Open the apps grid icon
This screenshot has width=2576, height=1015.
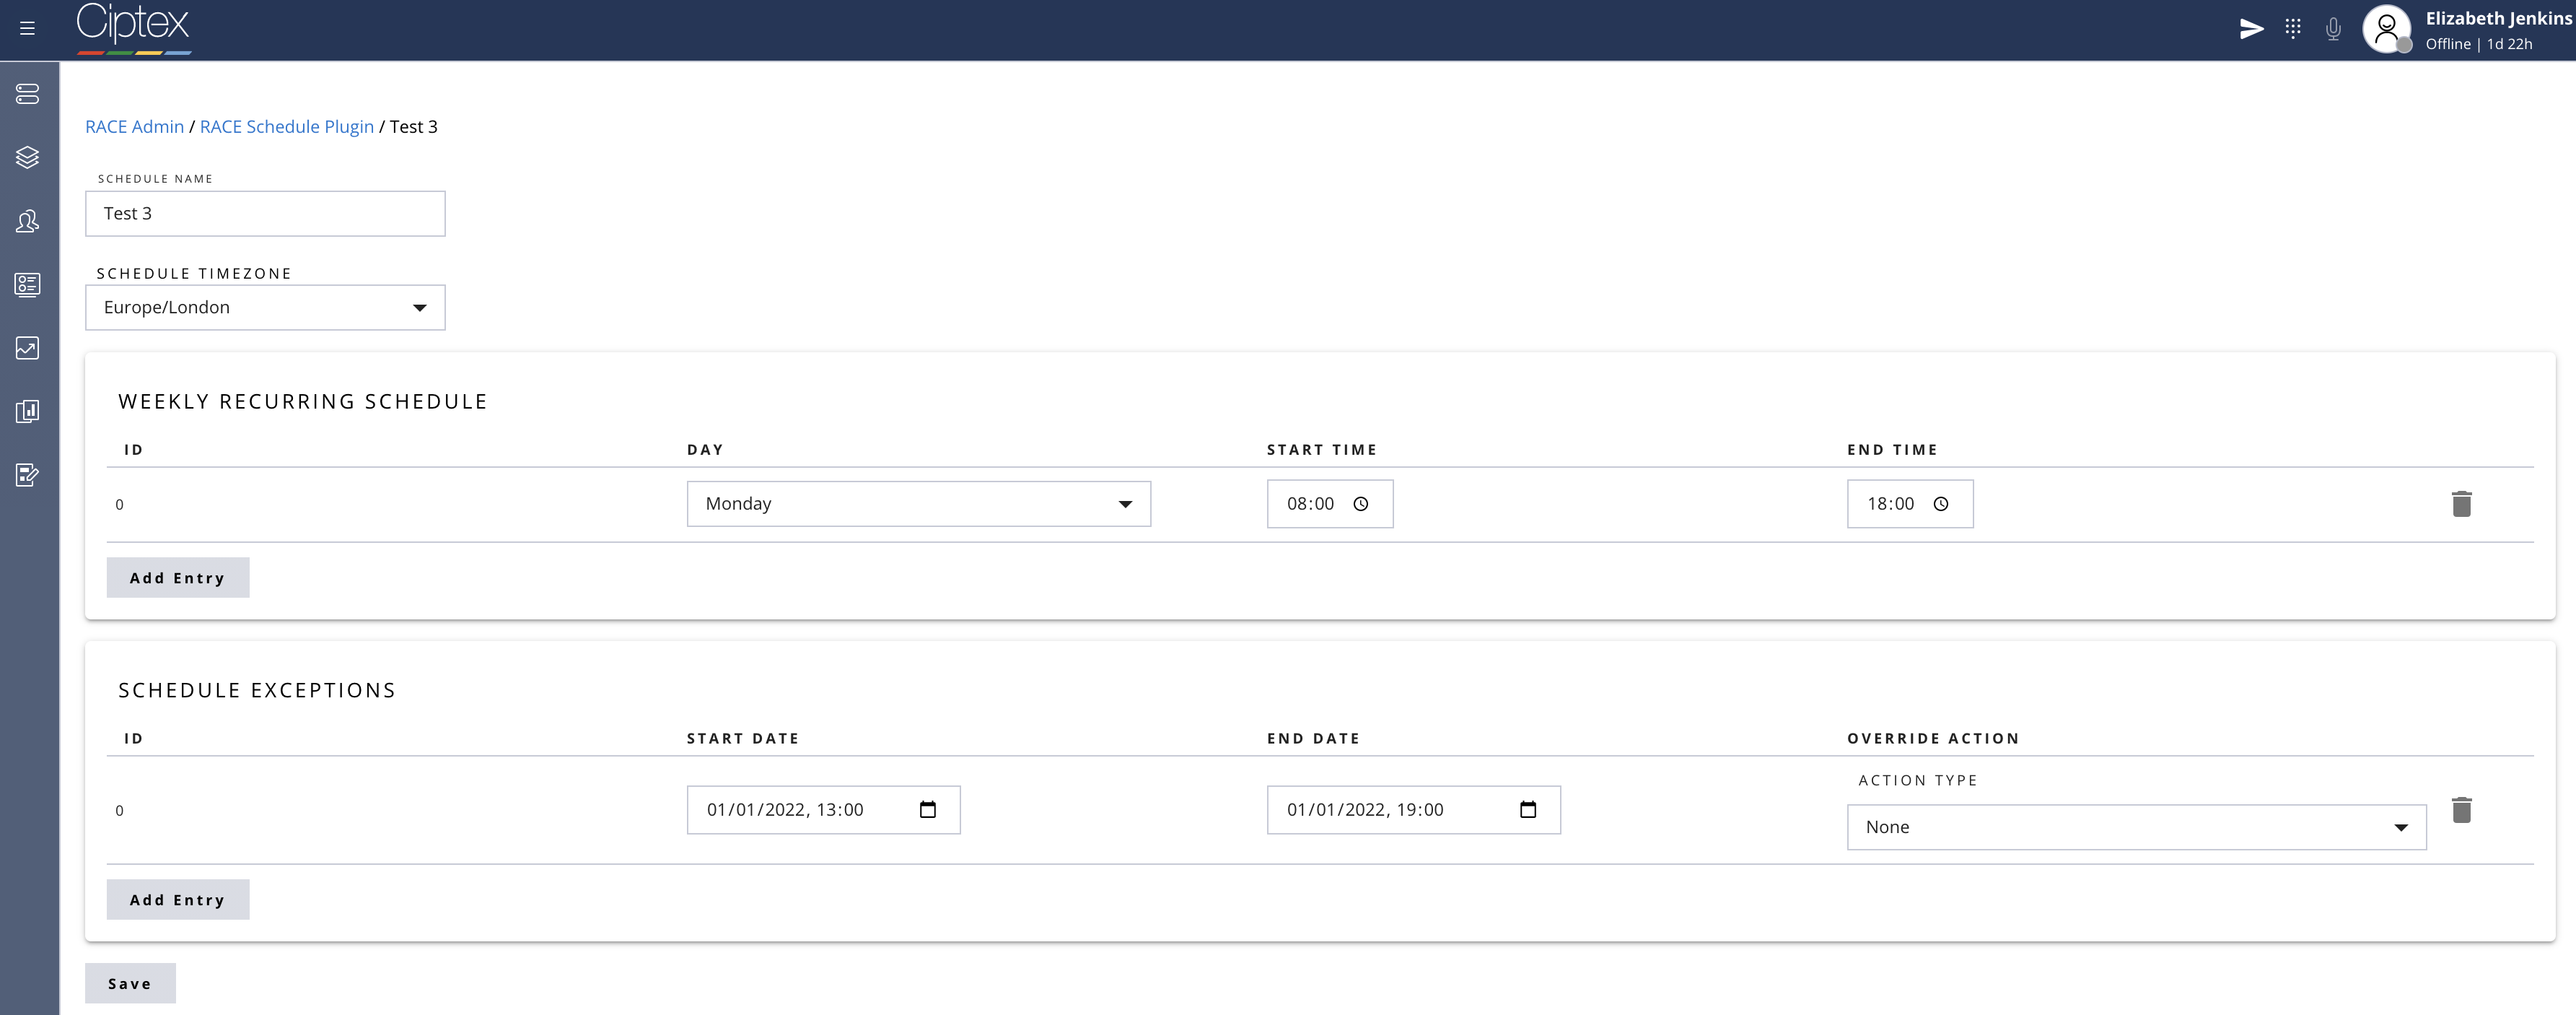2293,29
